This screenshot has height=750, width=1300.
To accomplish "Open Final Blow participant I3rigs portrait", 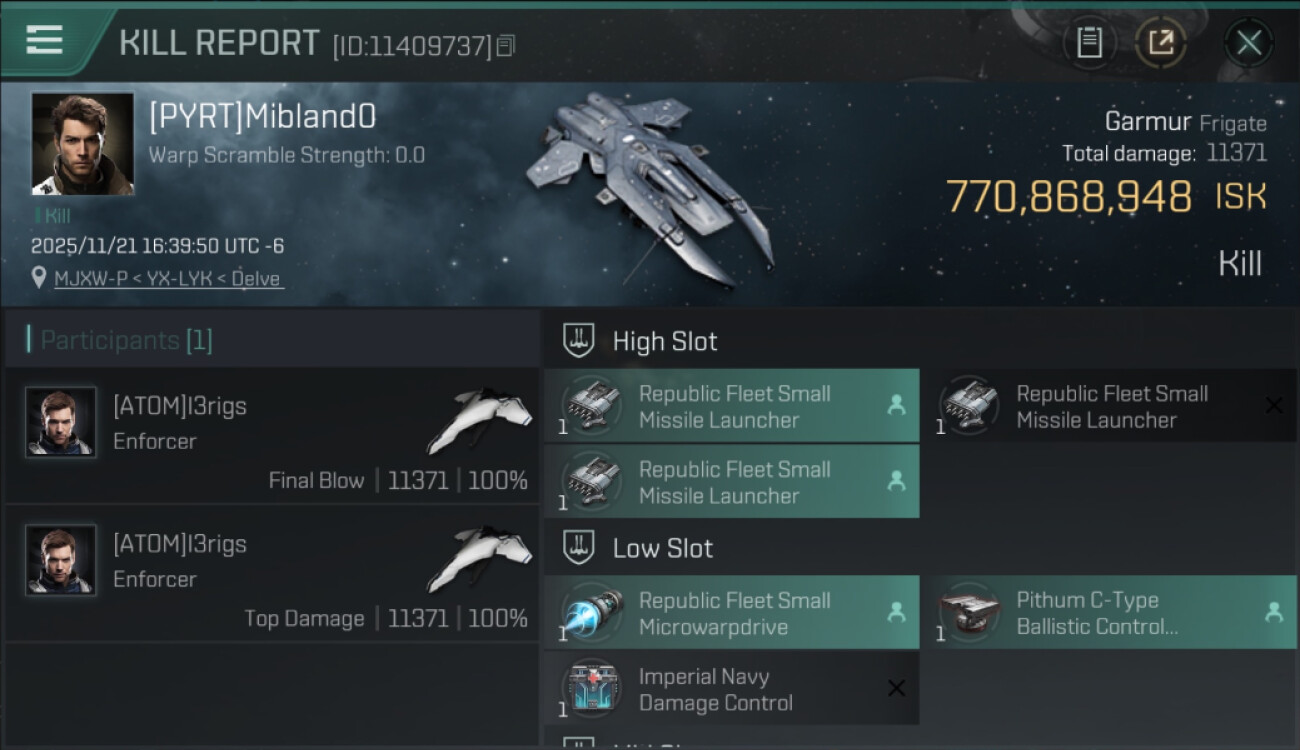I will pos(61,422).
